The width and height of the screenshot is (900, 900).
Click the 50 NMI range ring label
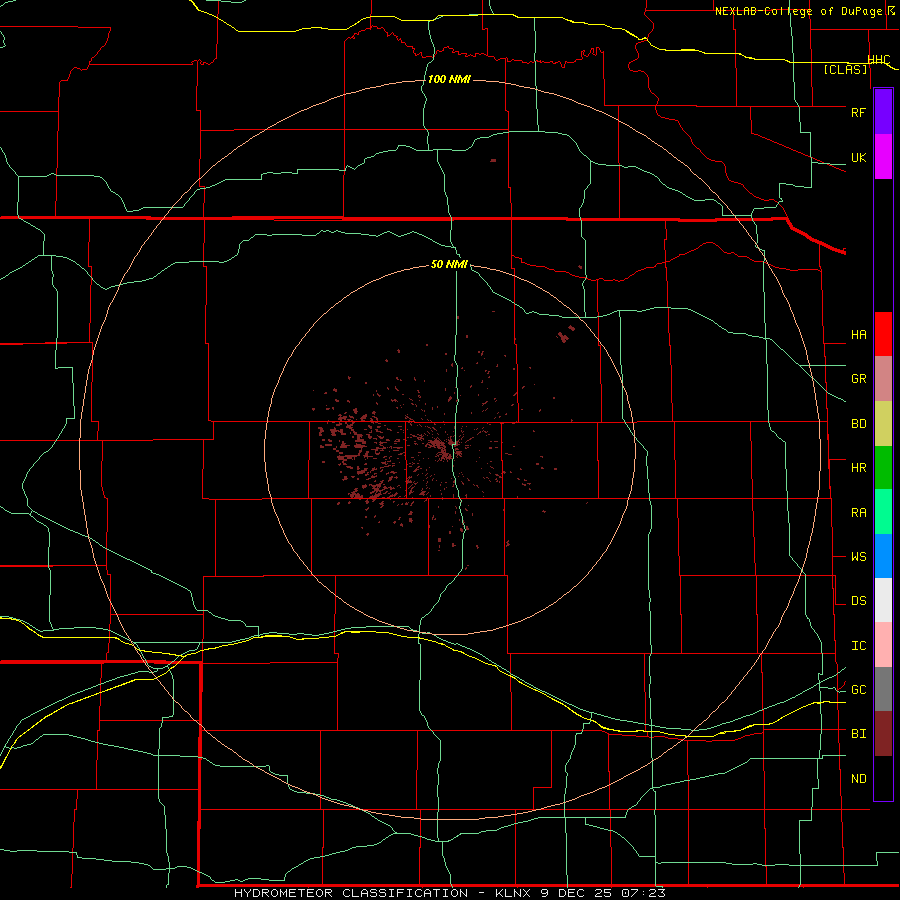449,264
